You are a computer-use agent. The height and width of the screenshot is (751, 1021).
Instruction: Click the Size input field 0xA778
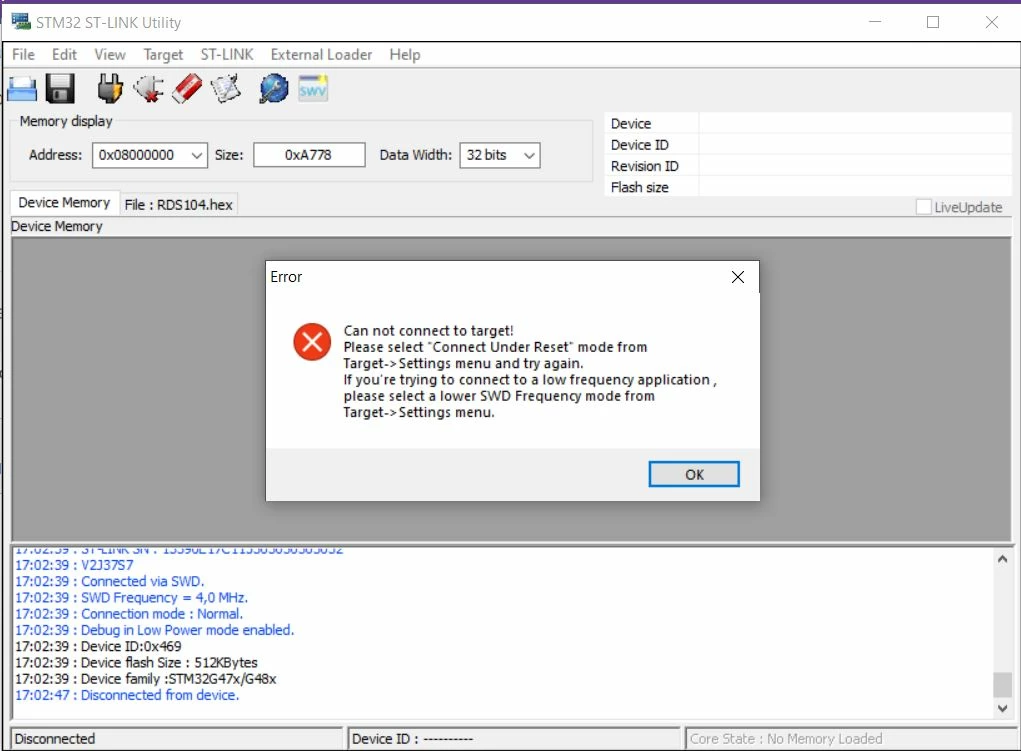tap(309, 155)
